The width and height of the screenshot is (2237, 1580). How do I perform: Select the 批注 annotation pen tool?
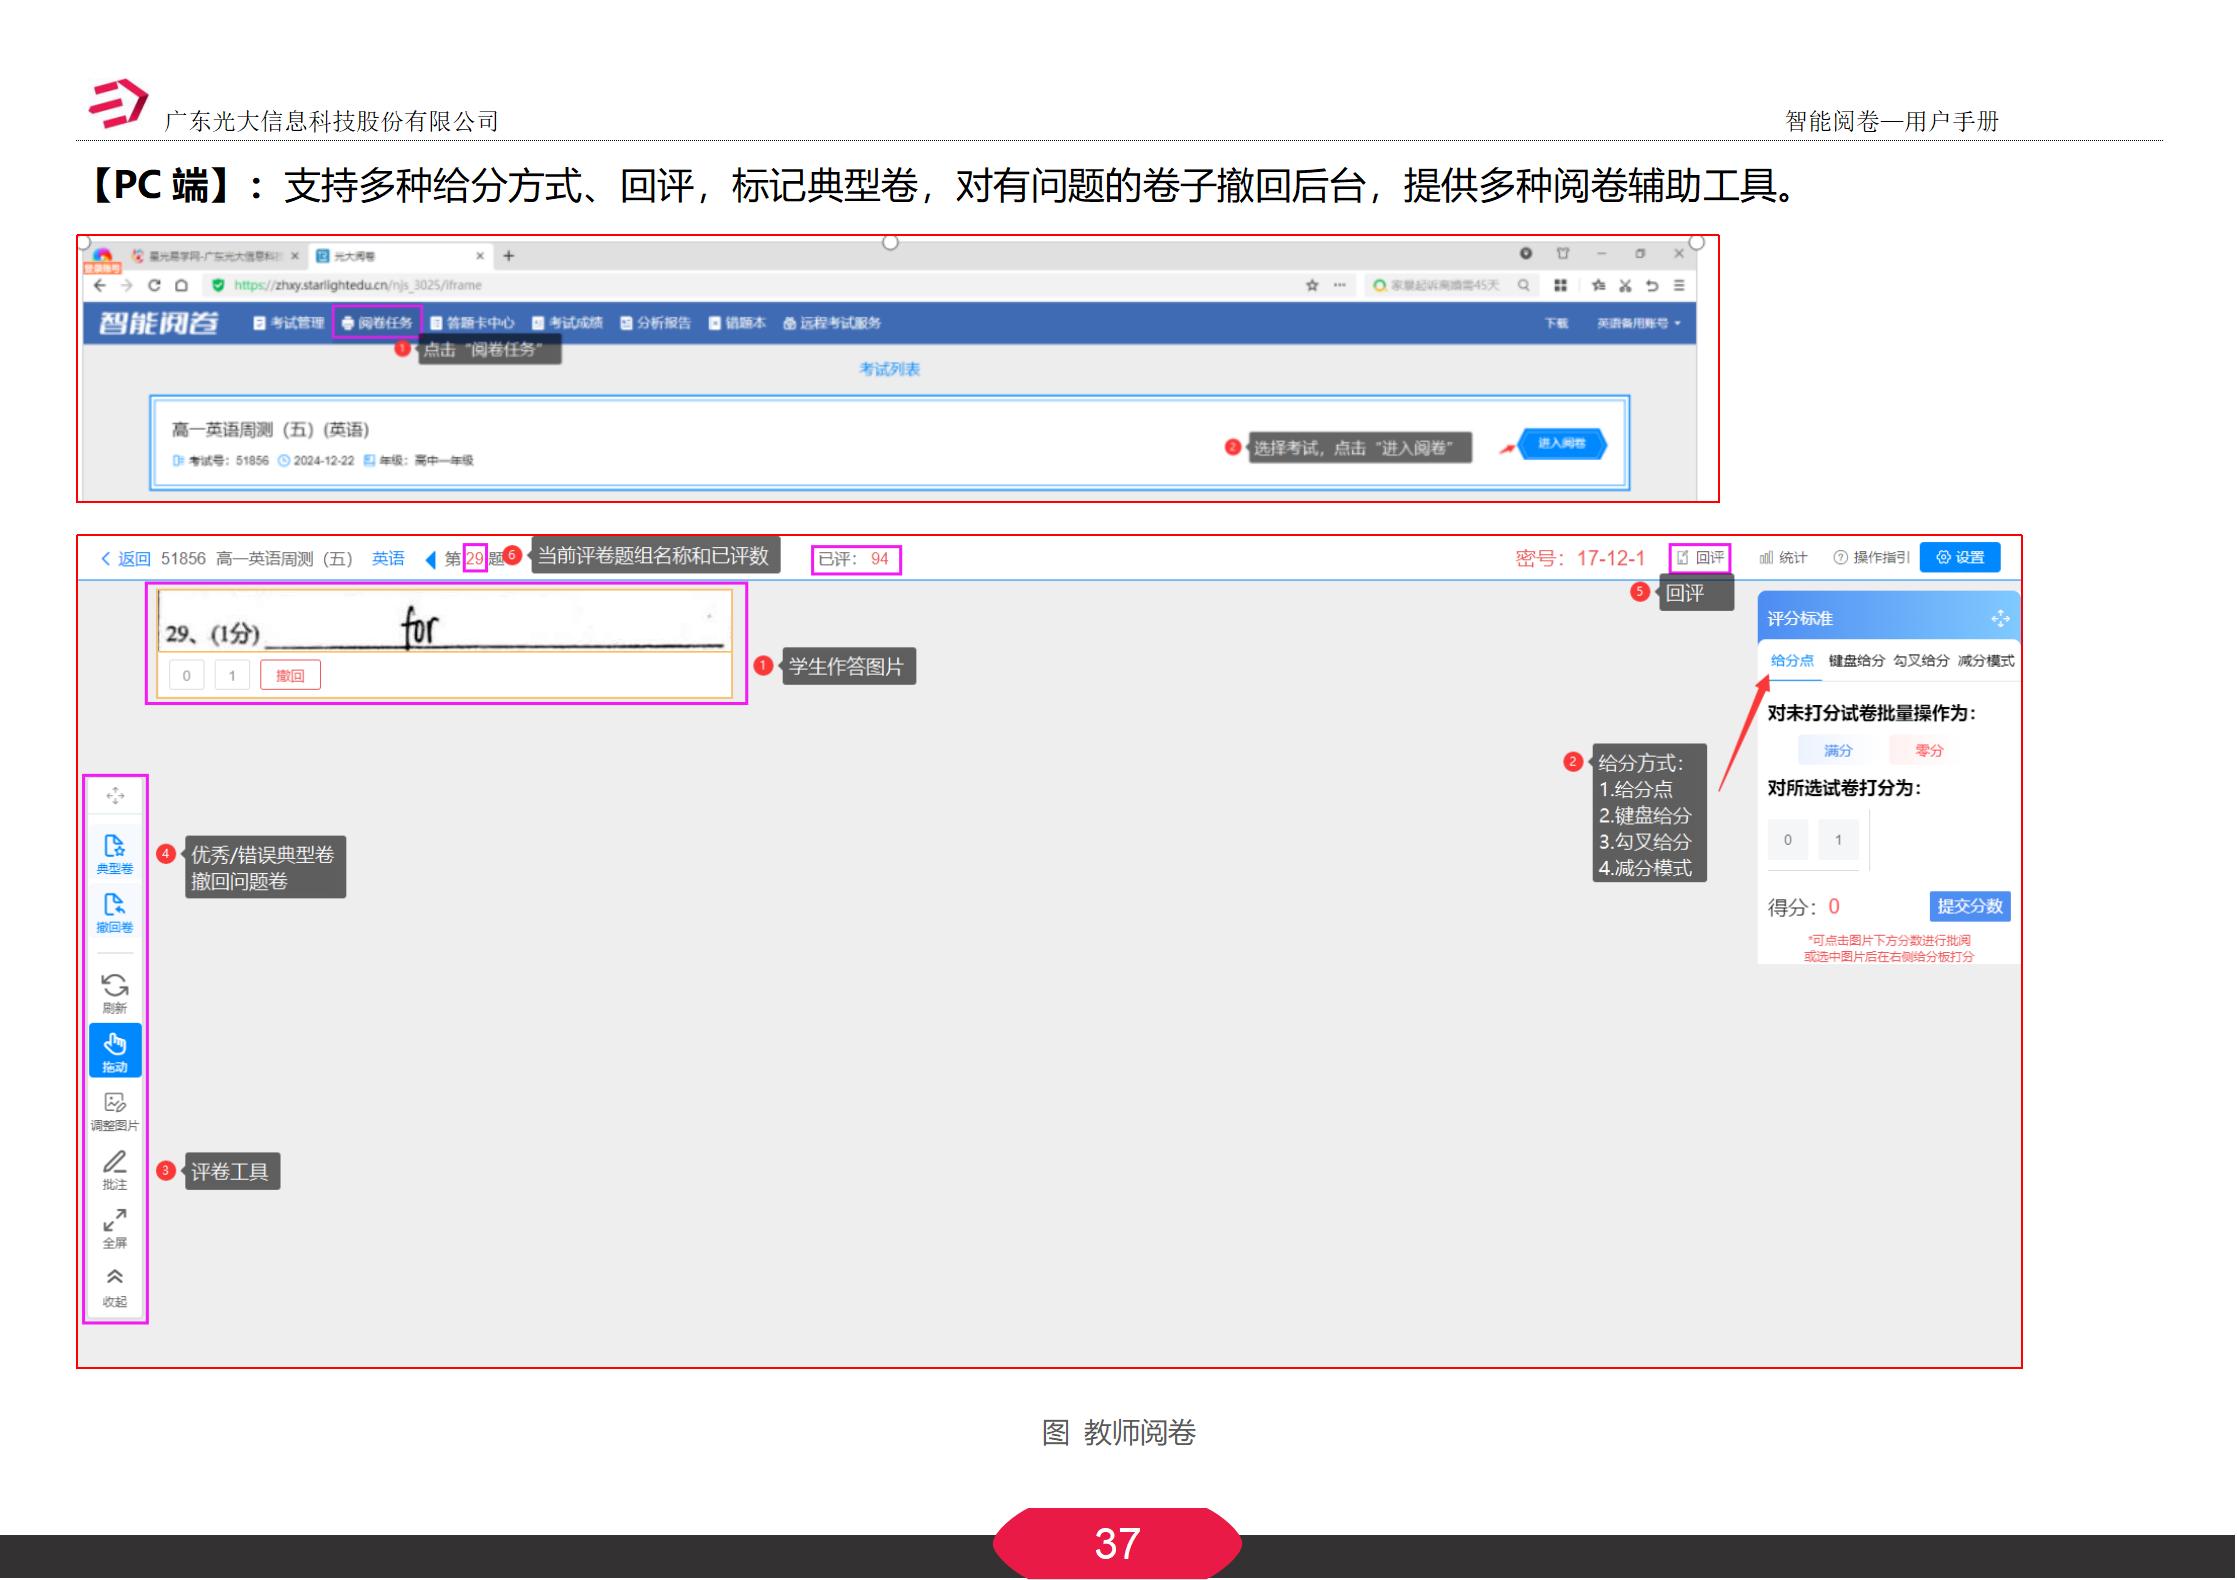[x=115, y=1170]
